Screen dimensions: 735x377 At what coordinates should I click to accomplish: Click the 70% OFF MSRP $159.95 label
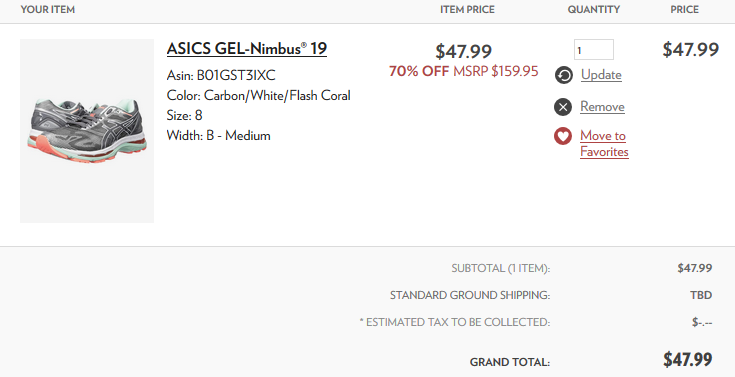(x=464, y=71)
